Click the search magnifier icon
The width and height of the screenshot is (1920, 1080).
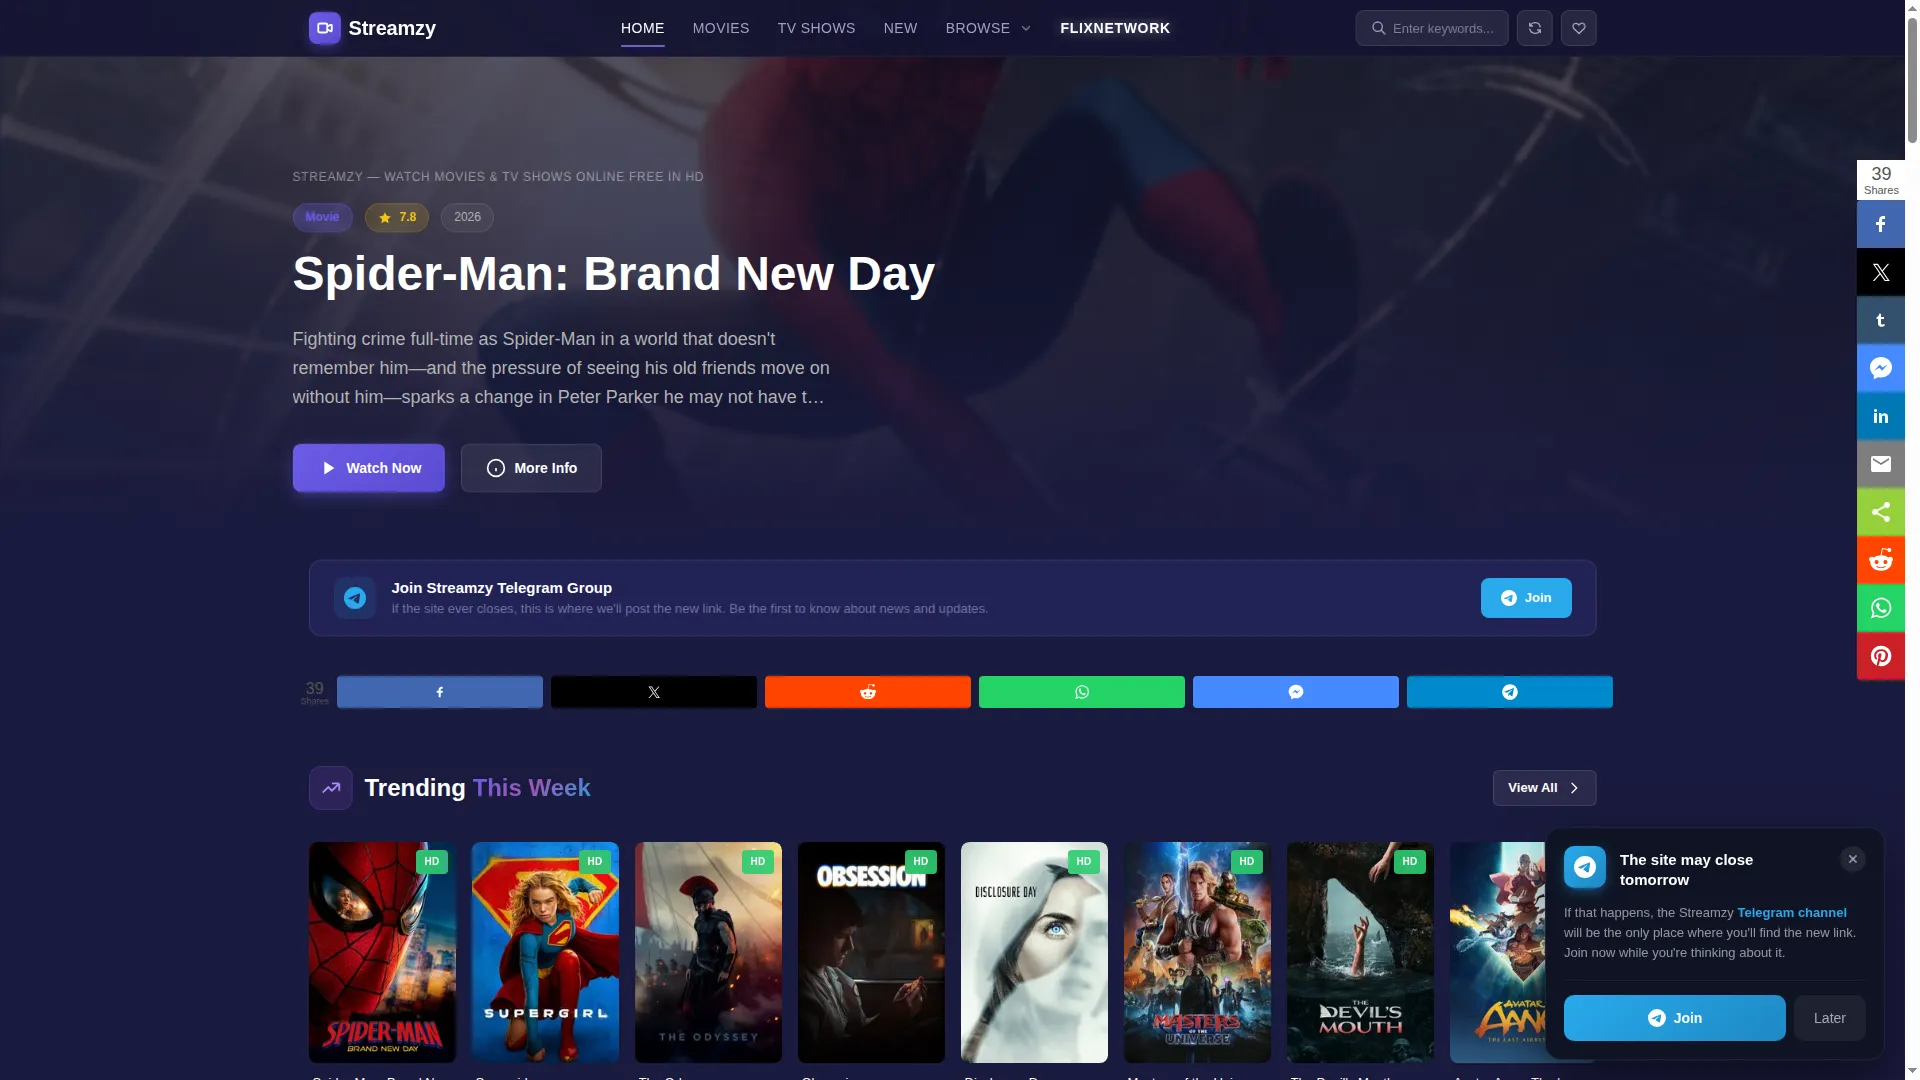click(1378, 28)
